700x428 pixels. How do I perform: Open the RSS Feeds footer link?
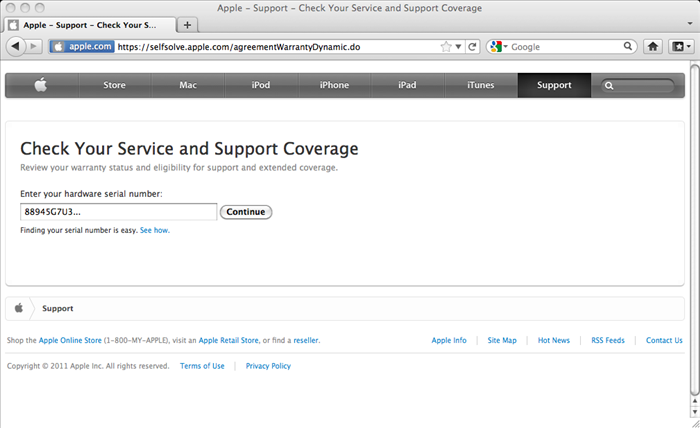608,340
